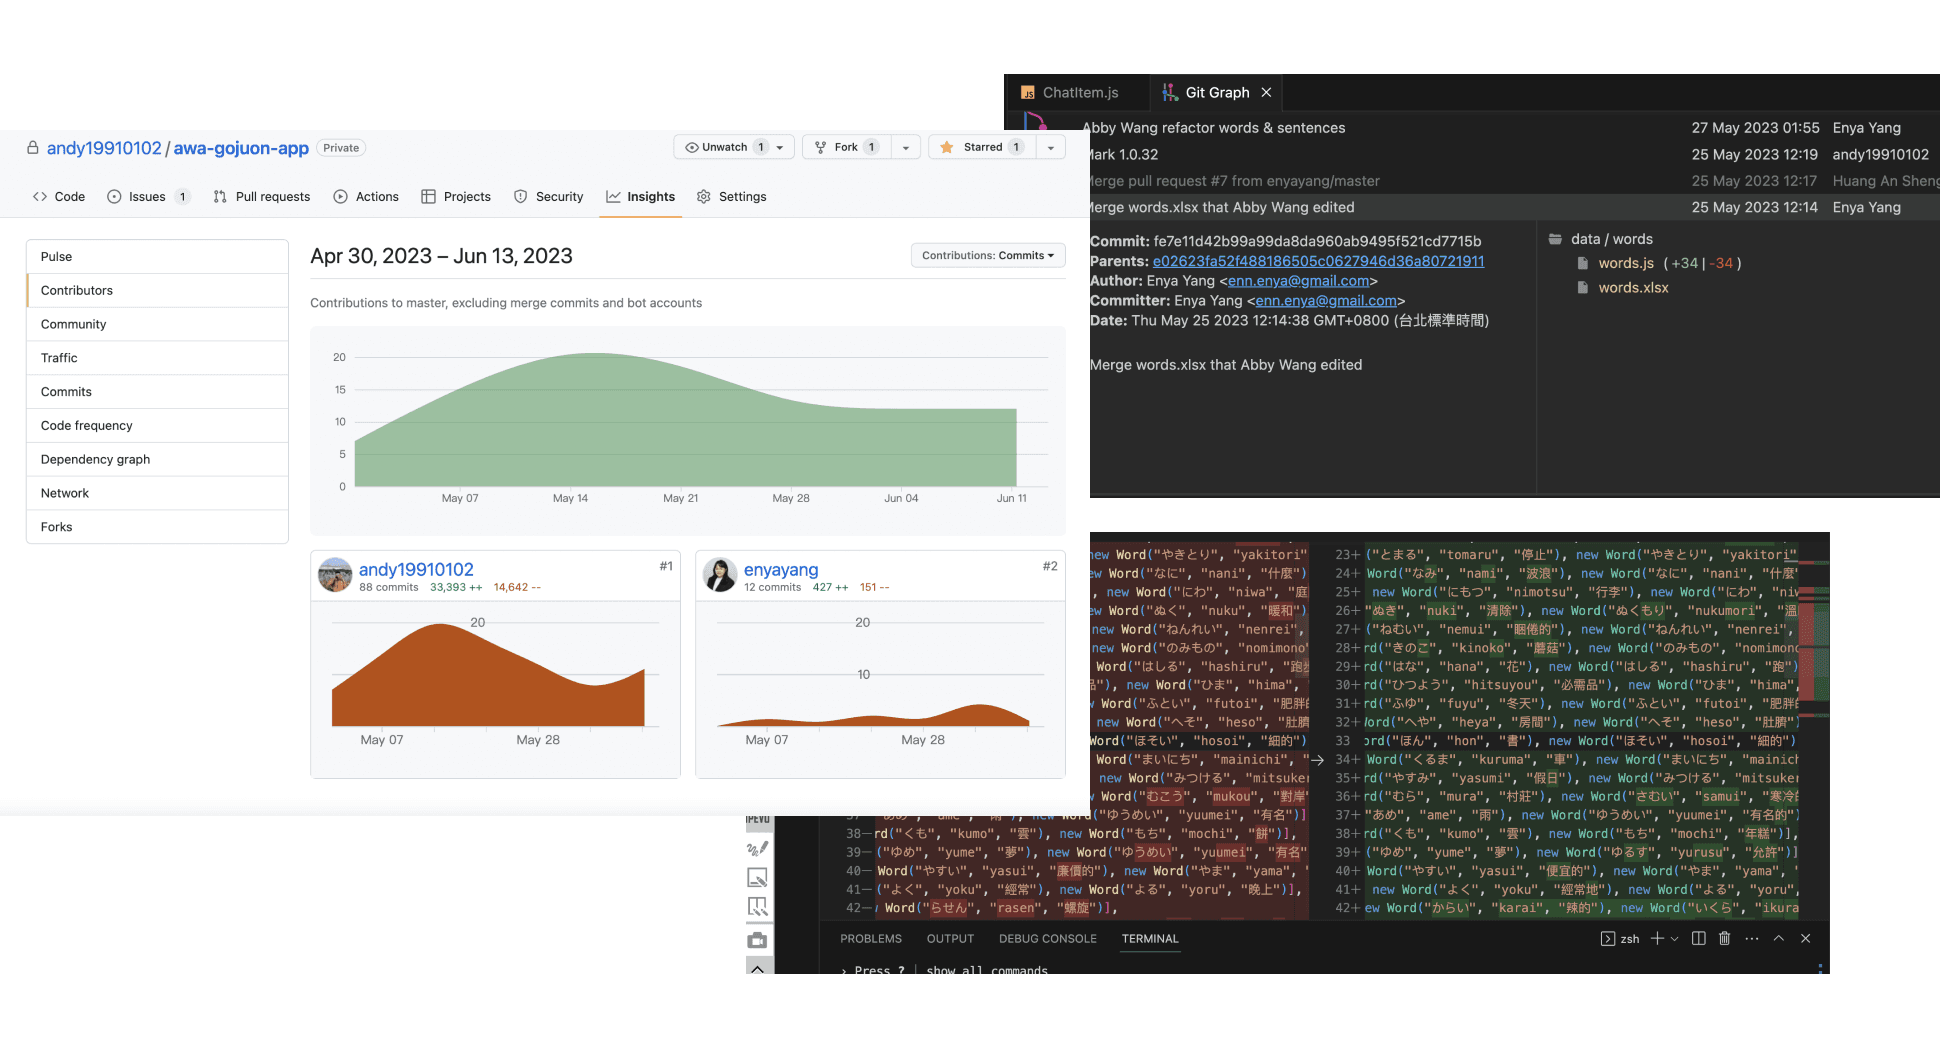
Task: Select Commits in the Insights sidebar
Action: [157, 392]
